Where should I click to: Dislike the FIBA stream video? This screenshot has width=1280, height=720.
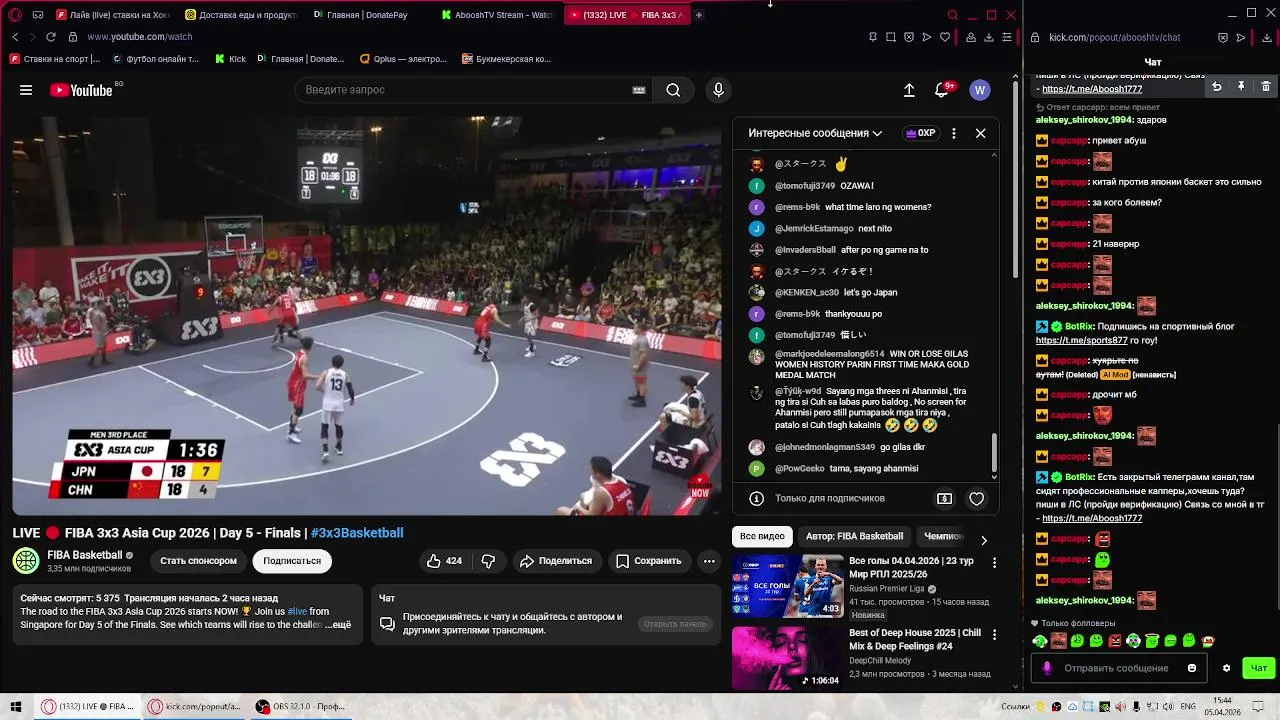pyautogui.click(x=488, y=561)
